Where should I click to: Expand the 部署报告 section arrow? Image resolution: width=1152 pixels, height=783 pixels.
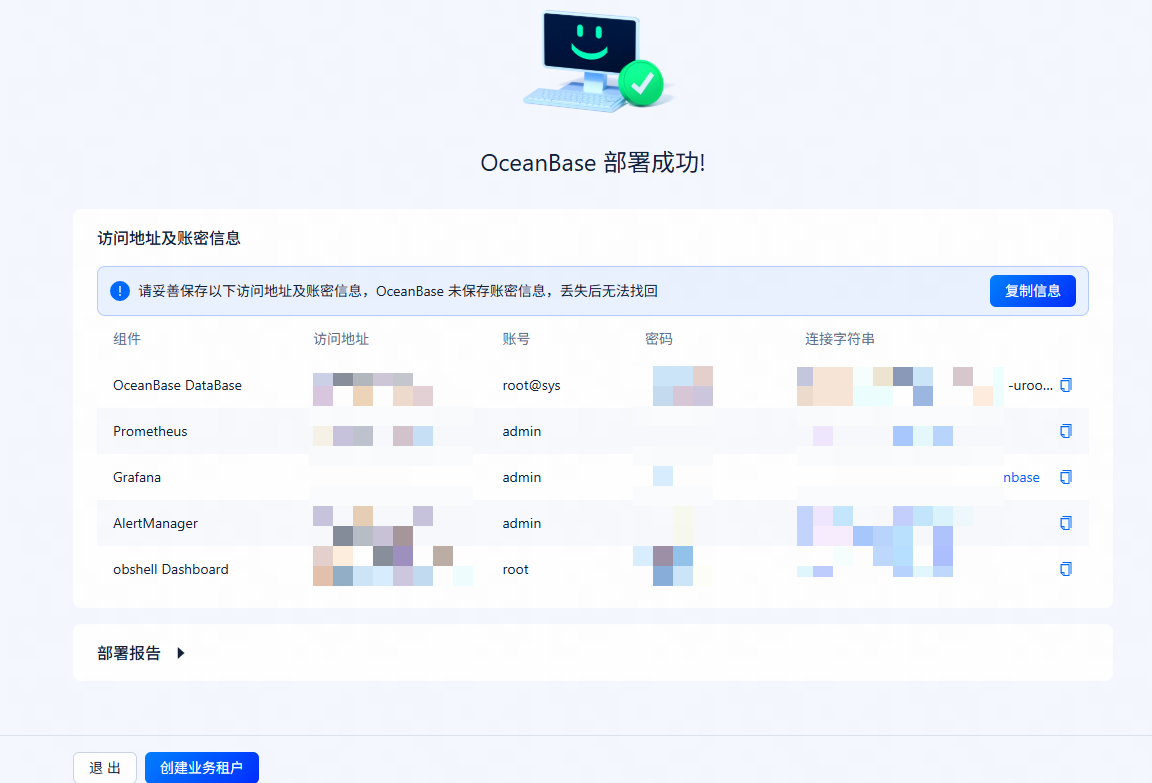(181, 653)
